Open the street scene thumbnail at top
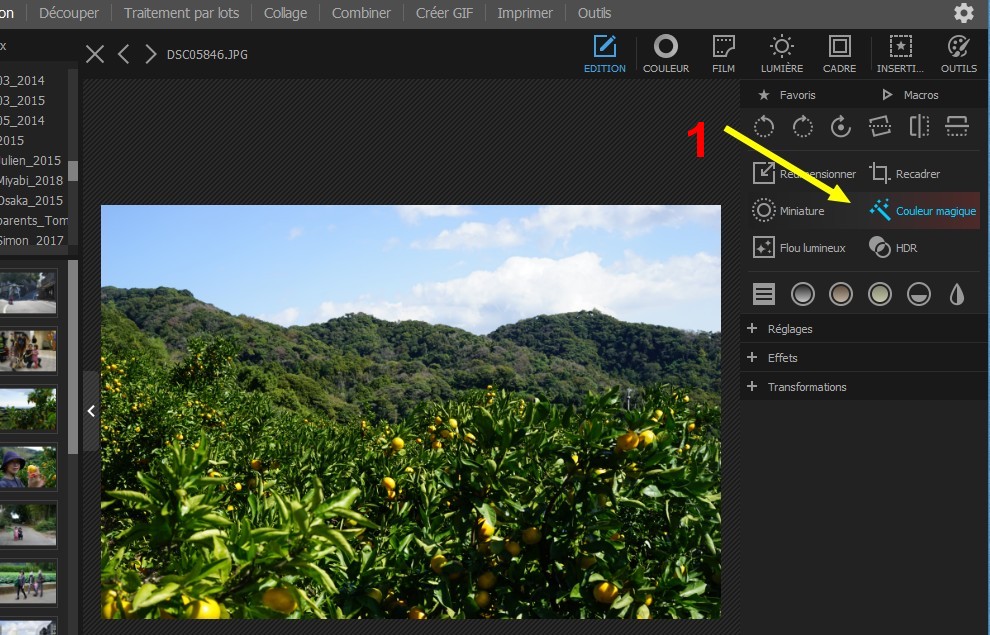 click(x=28, y=292)
